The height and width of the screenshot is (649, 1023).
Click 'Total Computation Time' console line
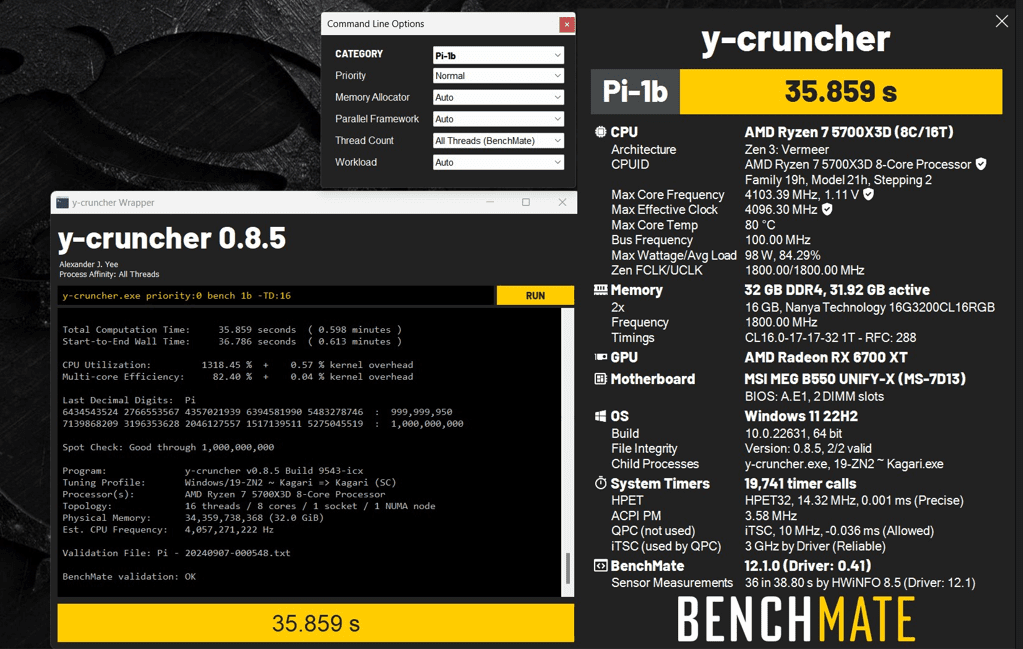click(x=232, y=329)
